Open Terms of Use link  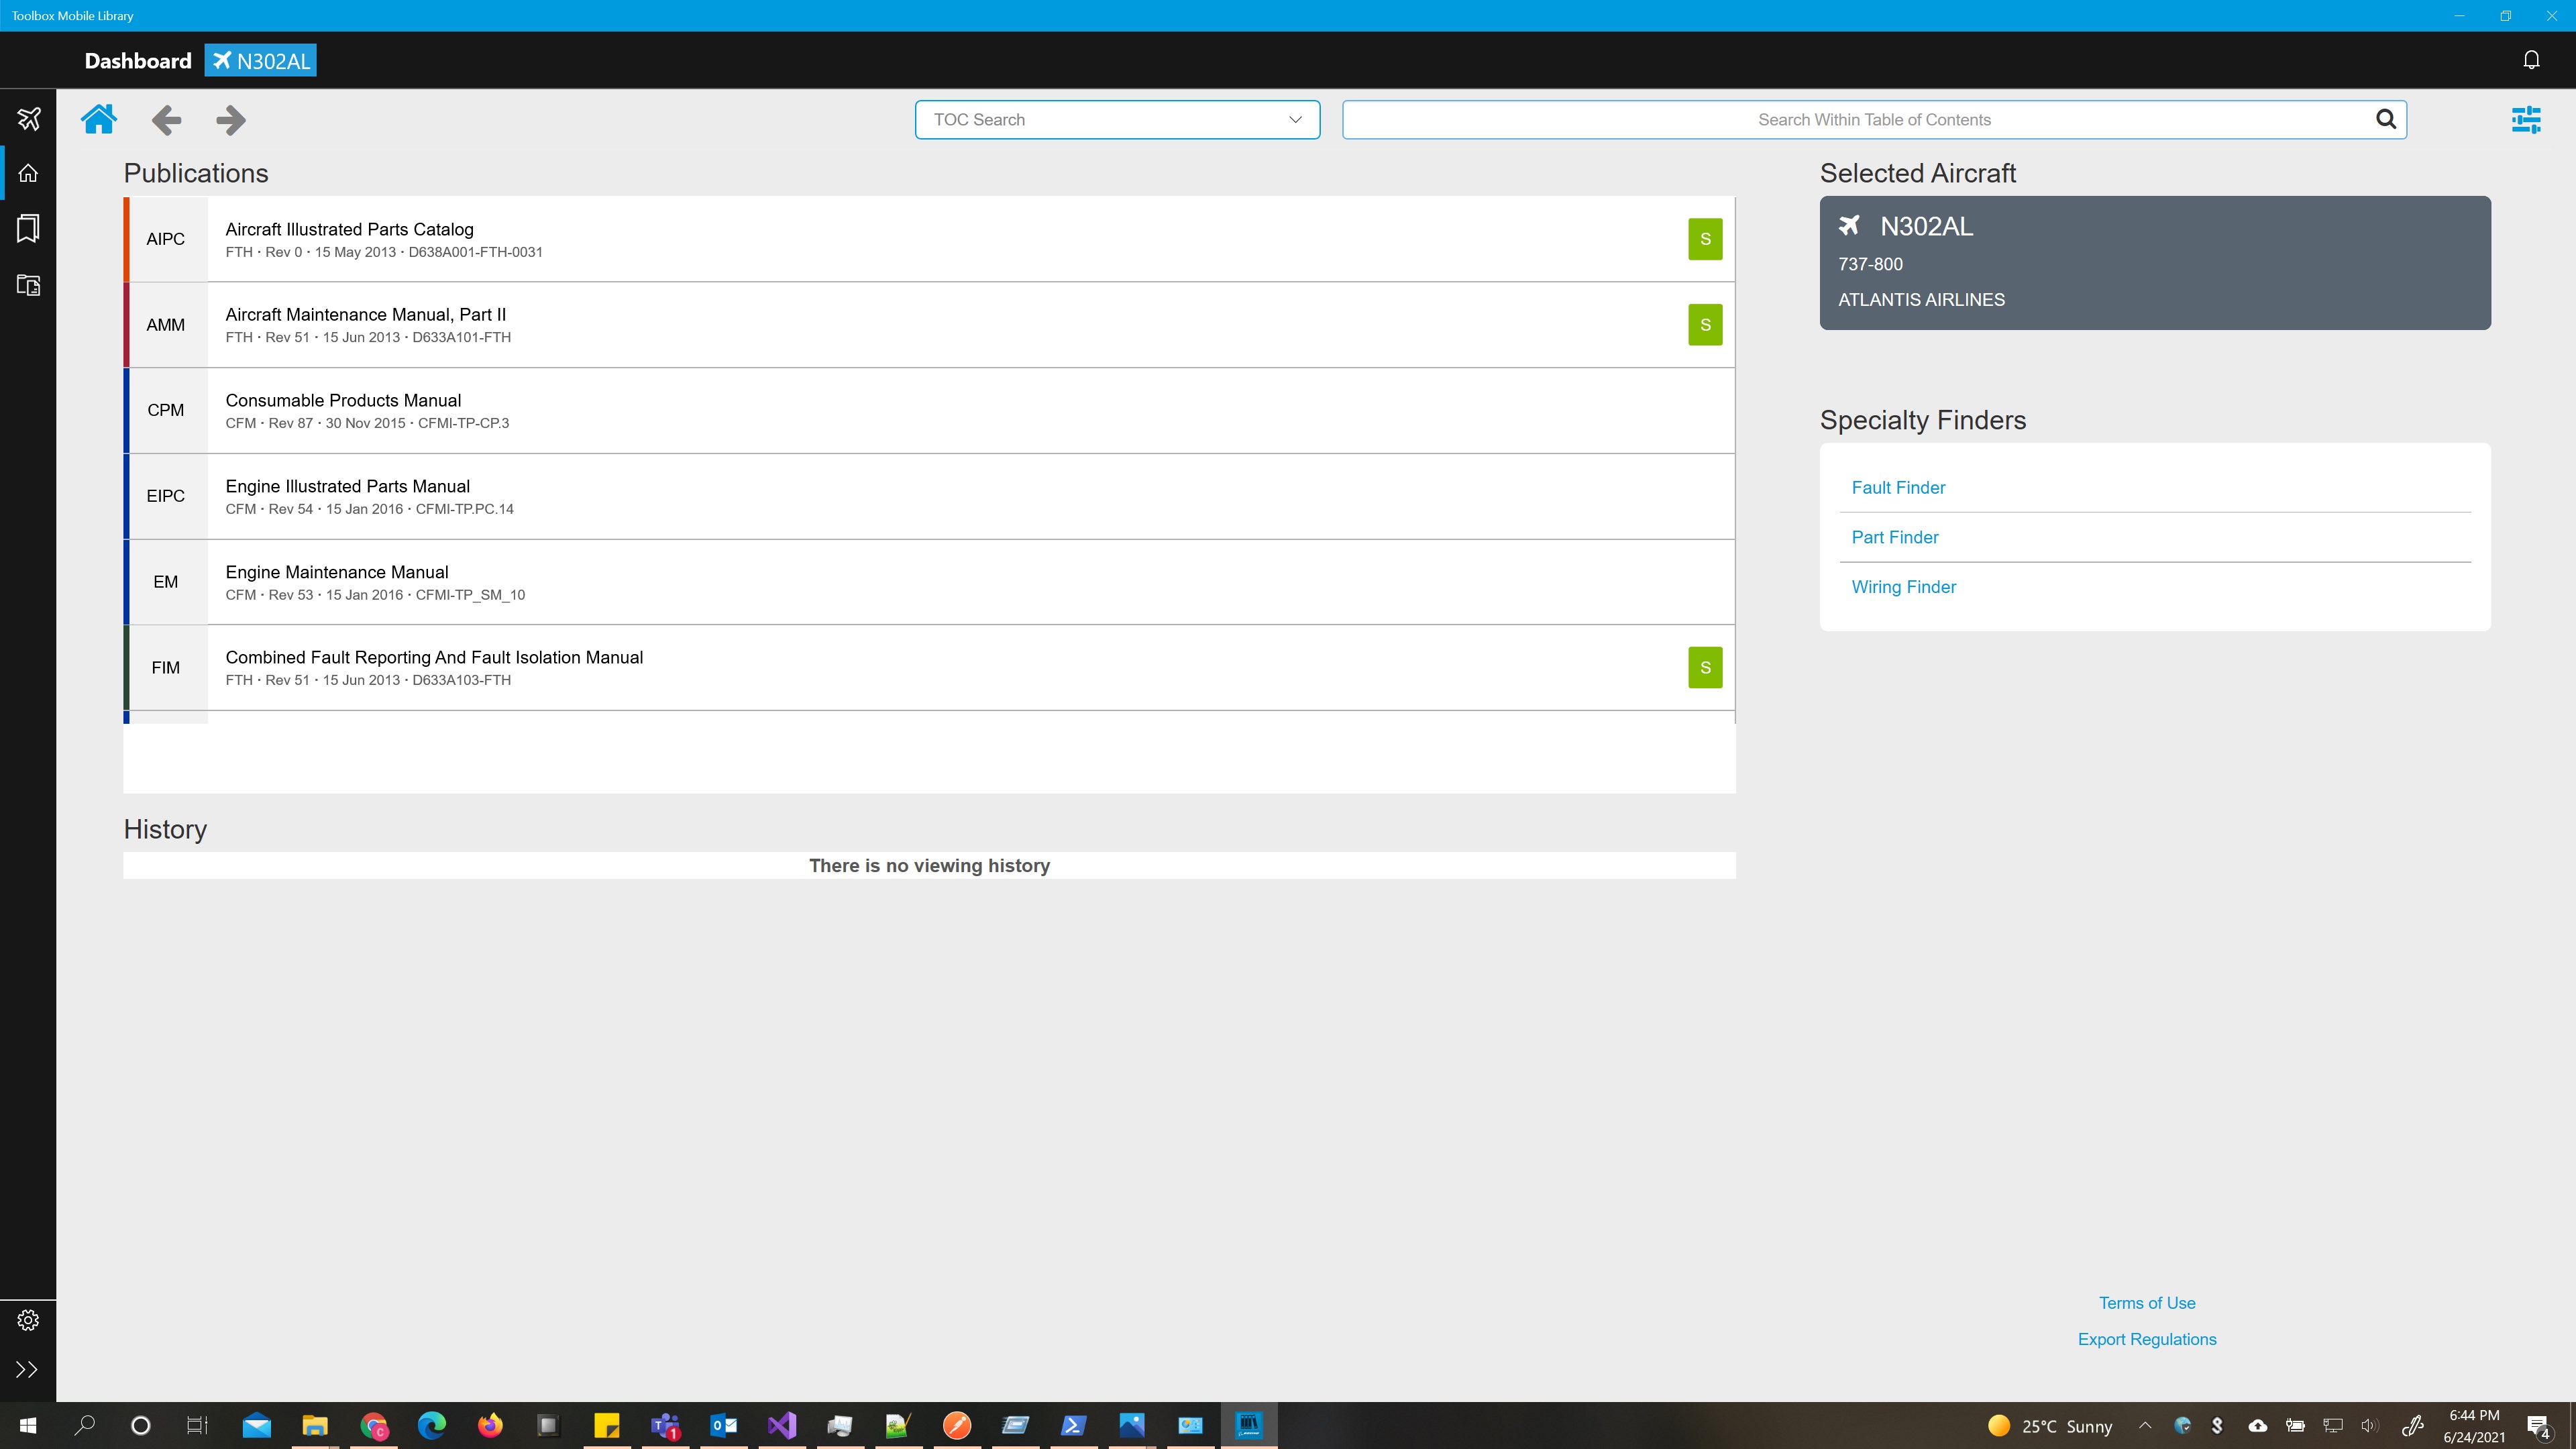(2146, 1303)
